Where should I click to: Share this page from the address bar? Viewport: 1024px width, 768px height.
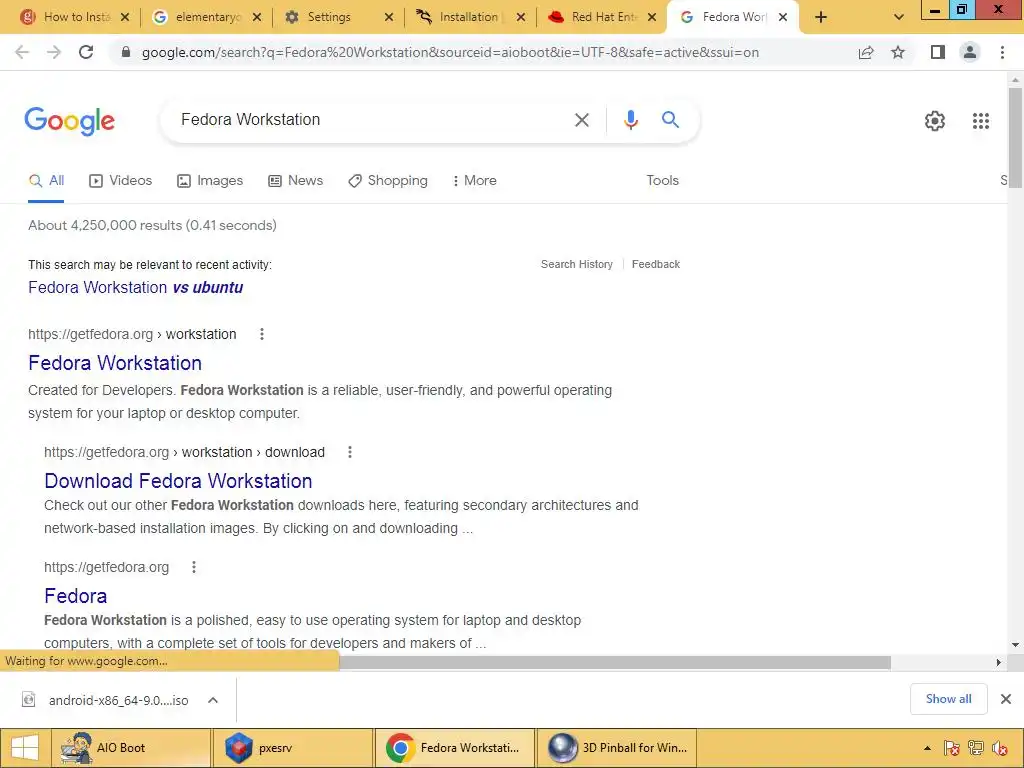tap(866, 52)
